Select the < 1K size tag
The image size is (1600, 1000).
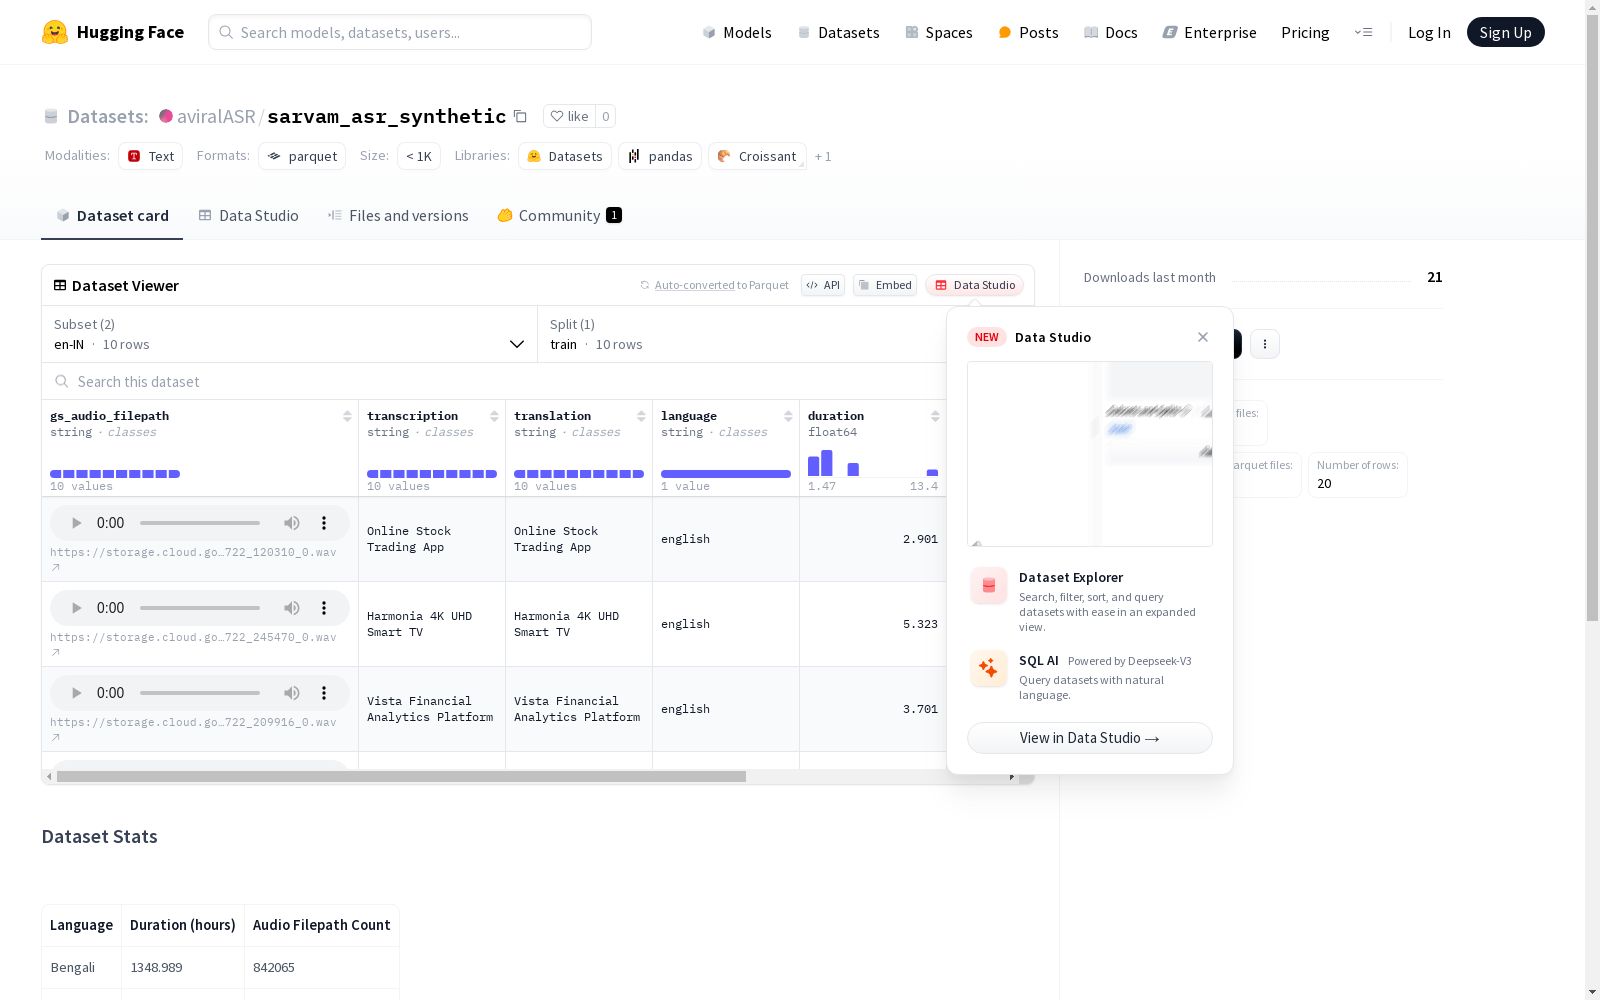pos(419,156)
